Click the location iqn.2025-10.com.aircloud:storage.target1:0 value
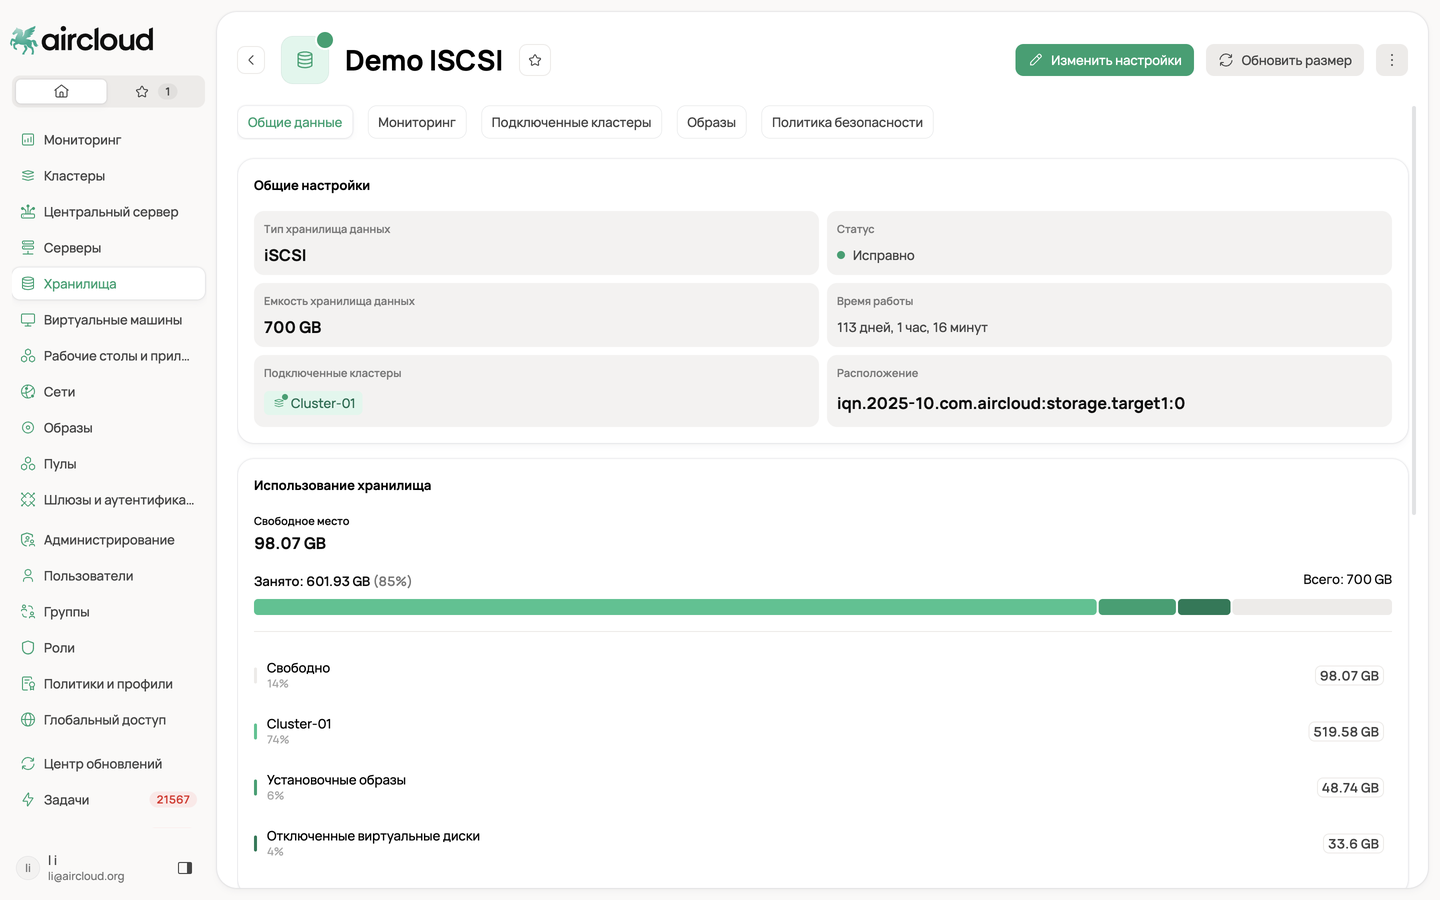This screenshot has height=900, width=1440. (1011, 403)
